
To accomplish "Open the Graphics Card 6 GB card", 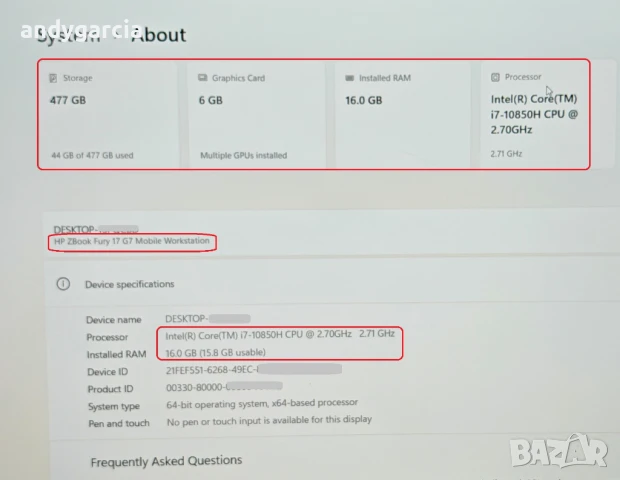I will [x=255, y=115].
